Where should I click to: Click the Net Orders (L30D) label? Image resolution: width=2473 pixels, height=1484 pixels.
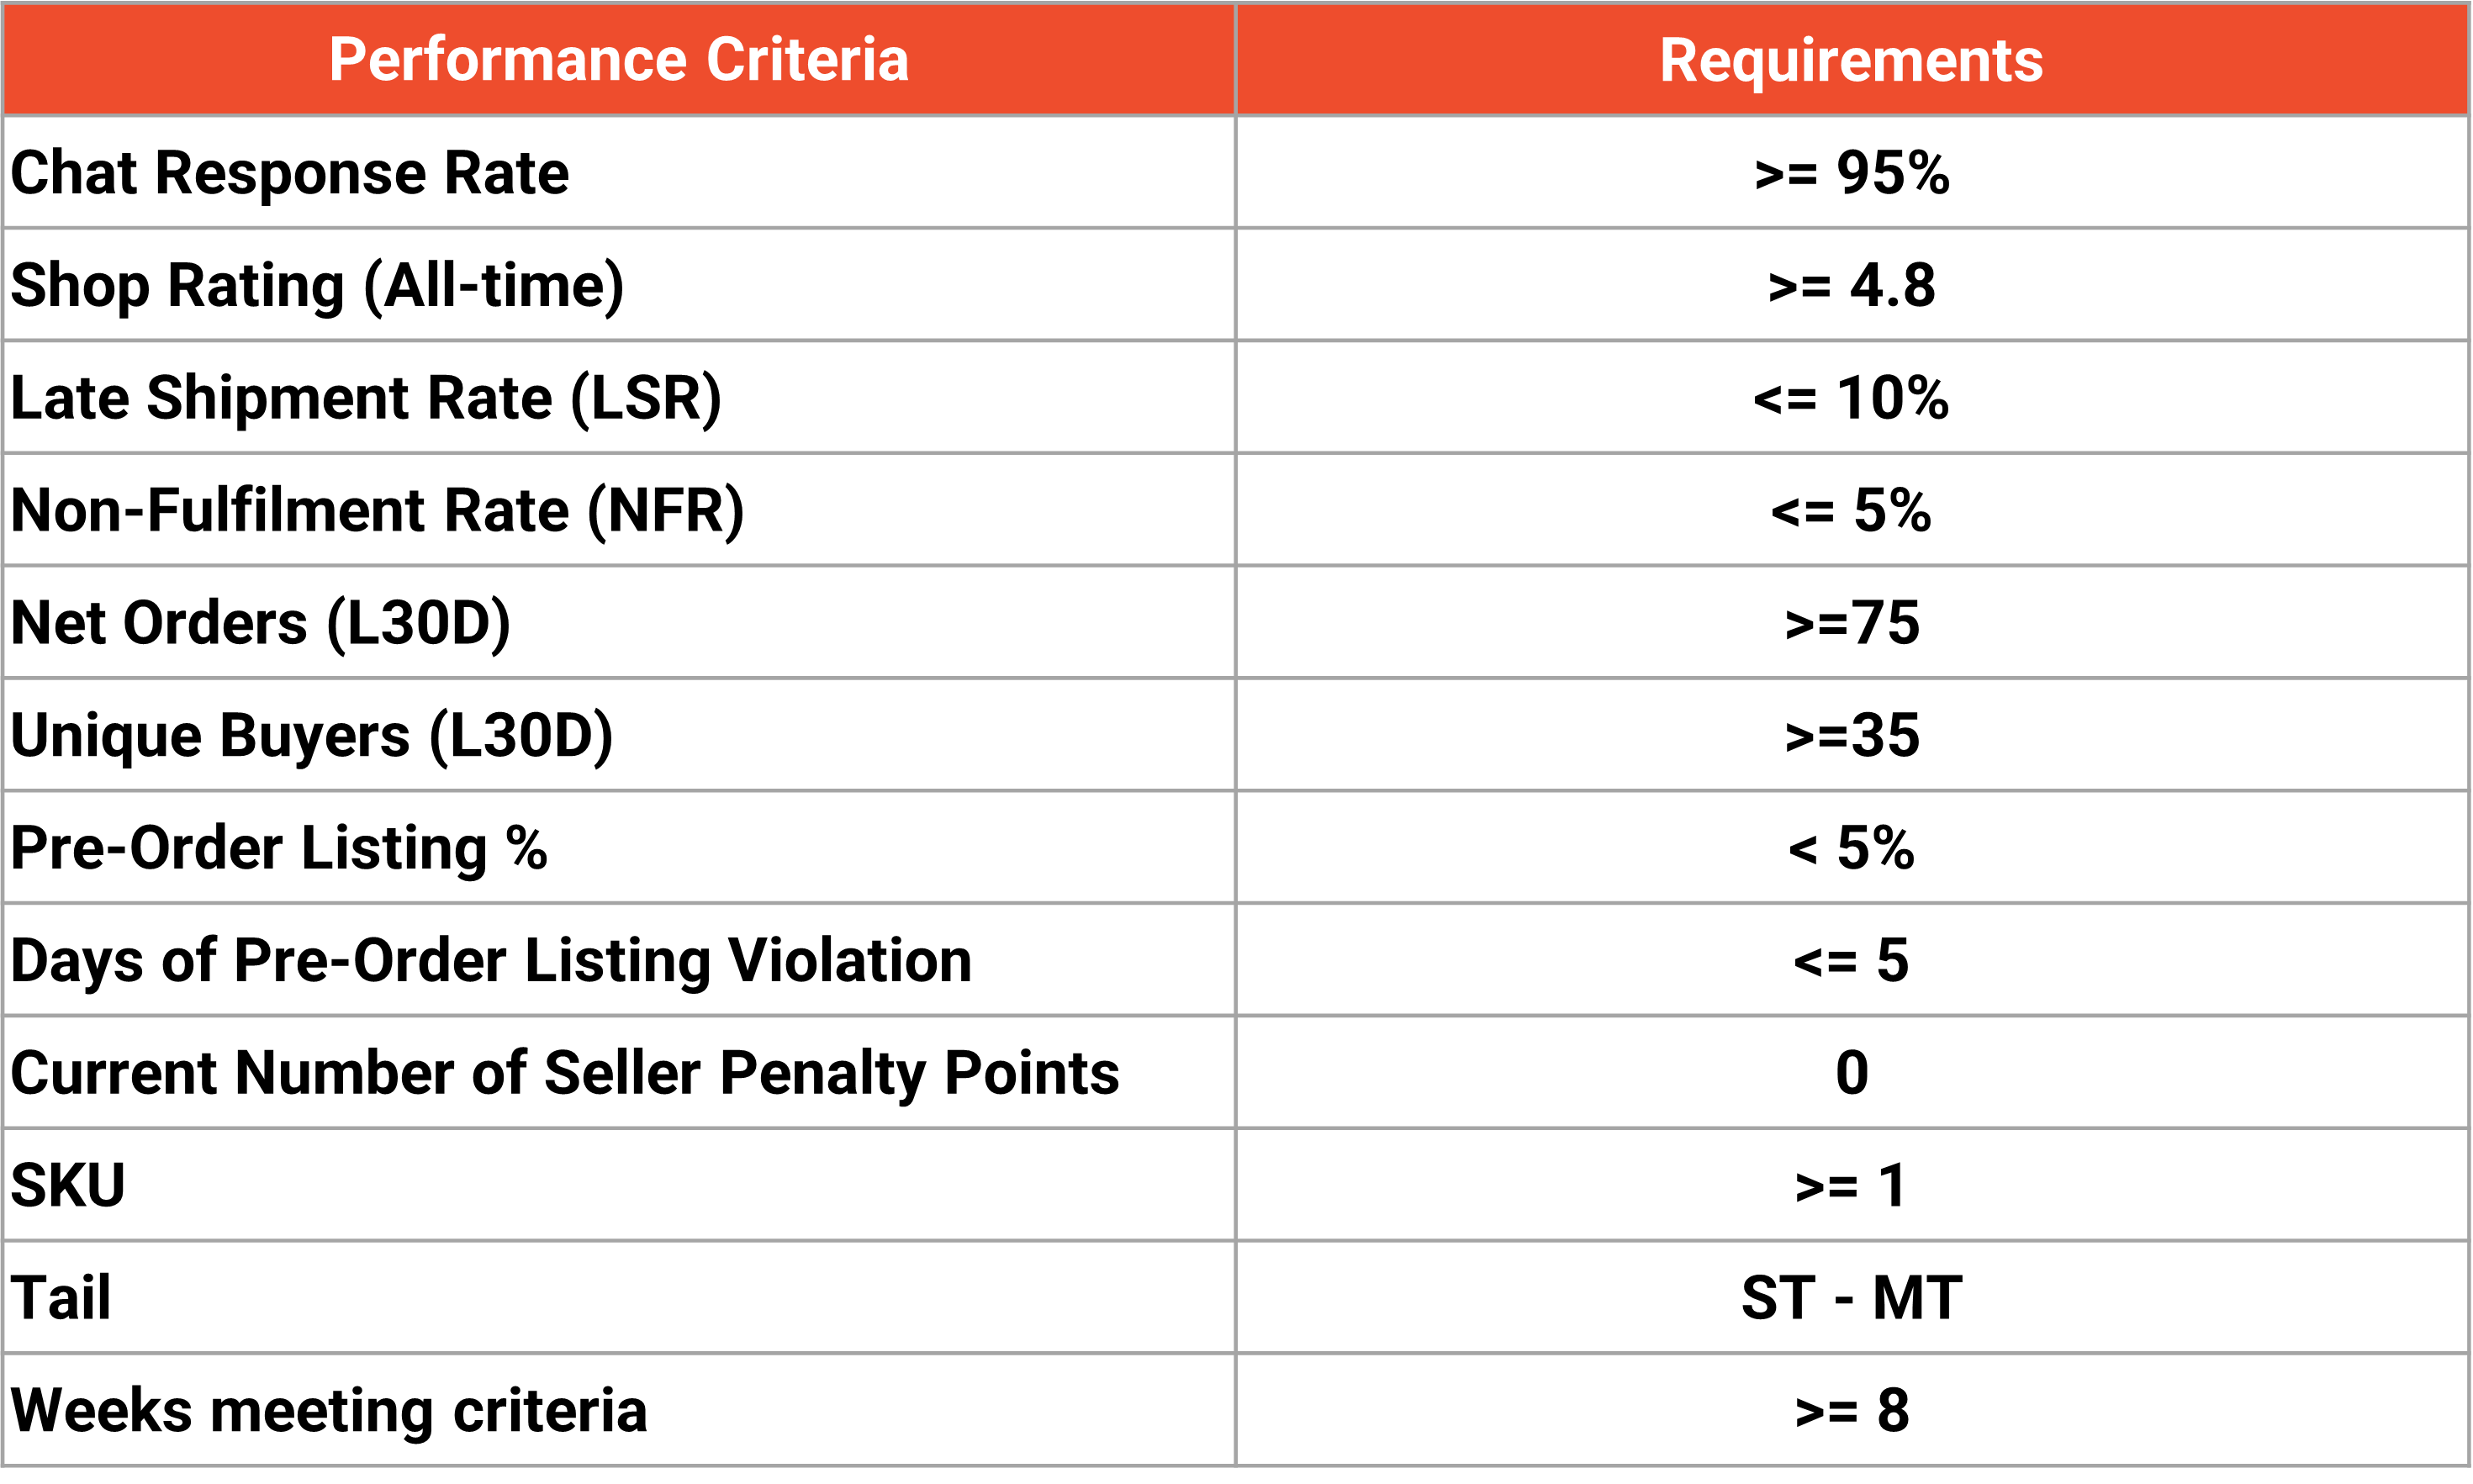(260, 623)
